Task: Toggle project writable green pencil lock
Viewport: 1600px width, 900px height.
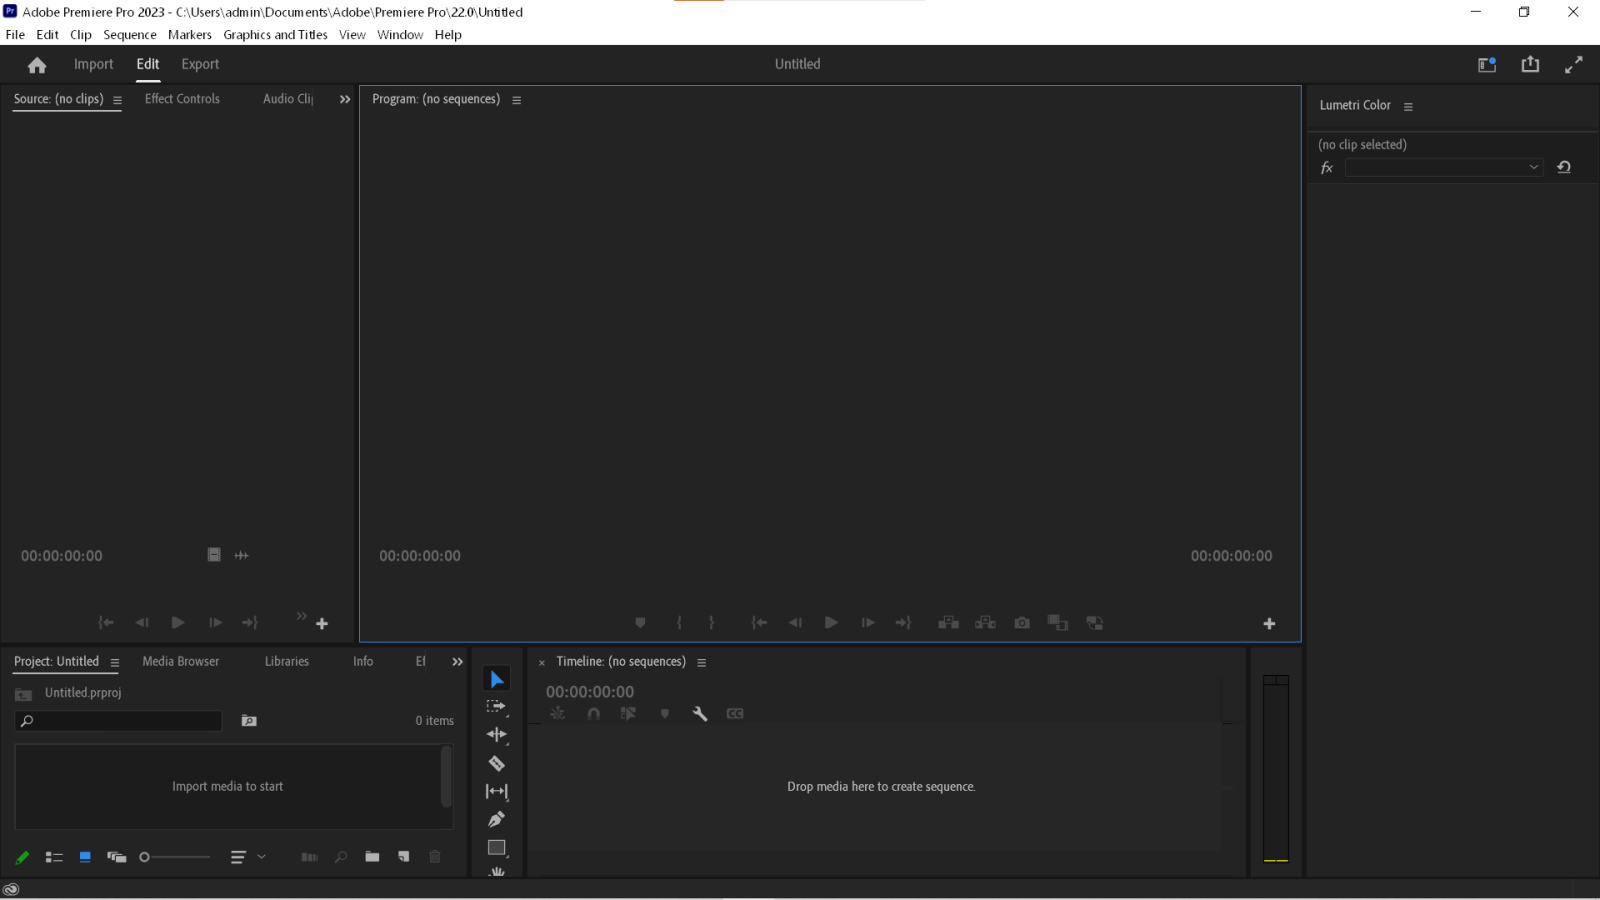Action: (22, 857)
